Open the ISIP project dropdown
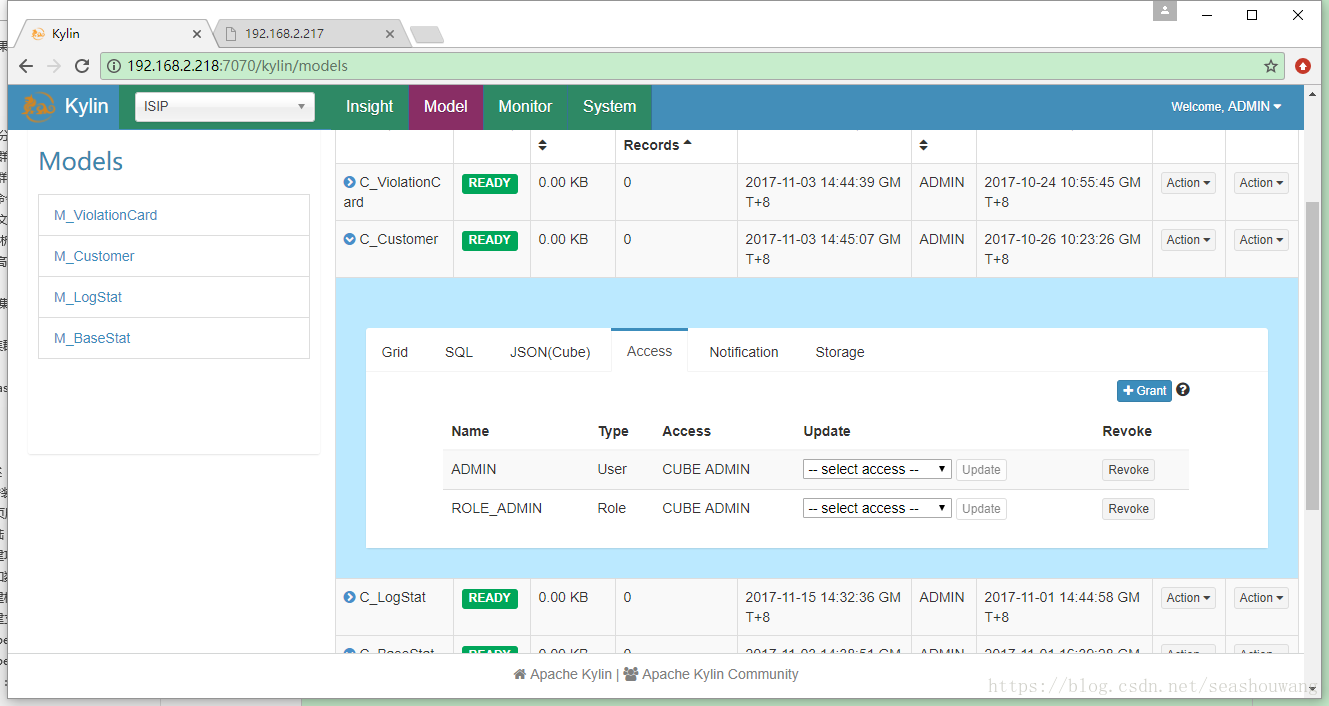This screenshot has height=706, width=1329. tap(225, 107)
